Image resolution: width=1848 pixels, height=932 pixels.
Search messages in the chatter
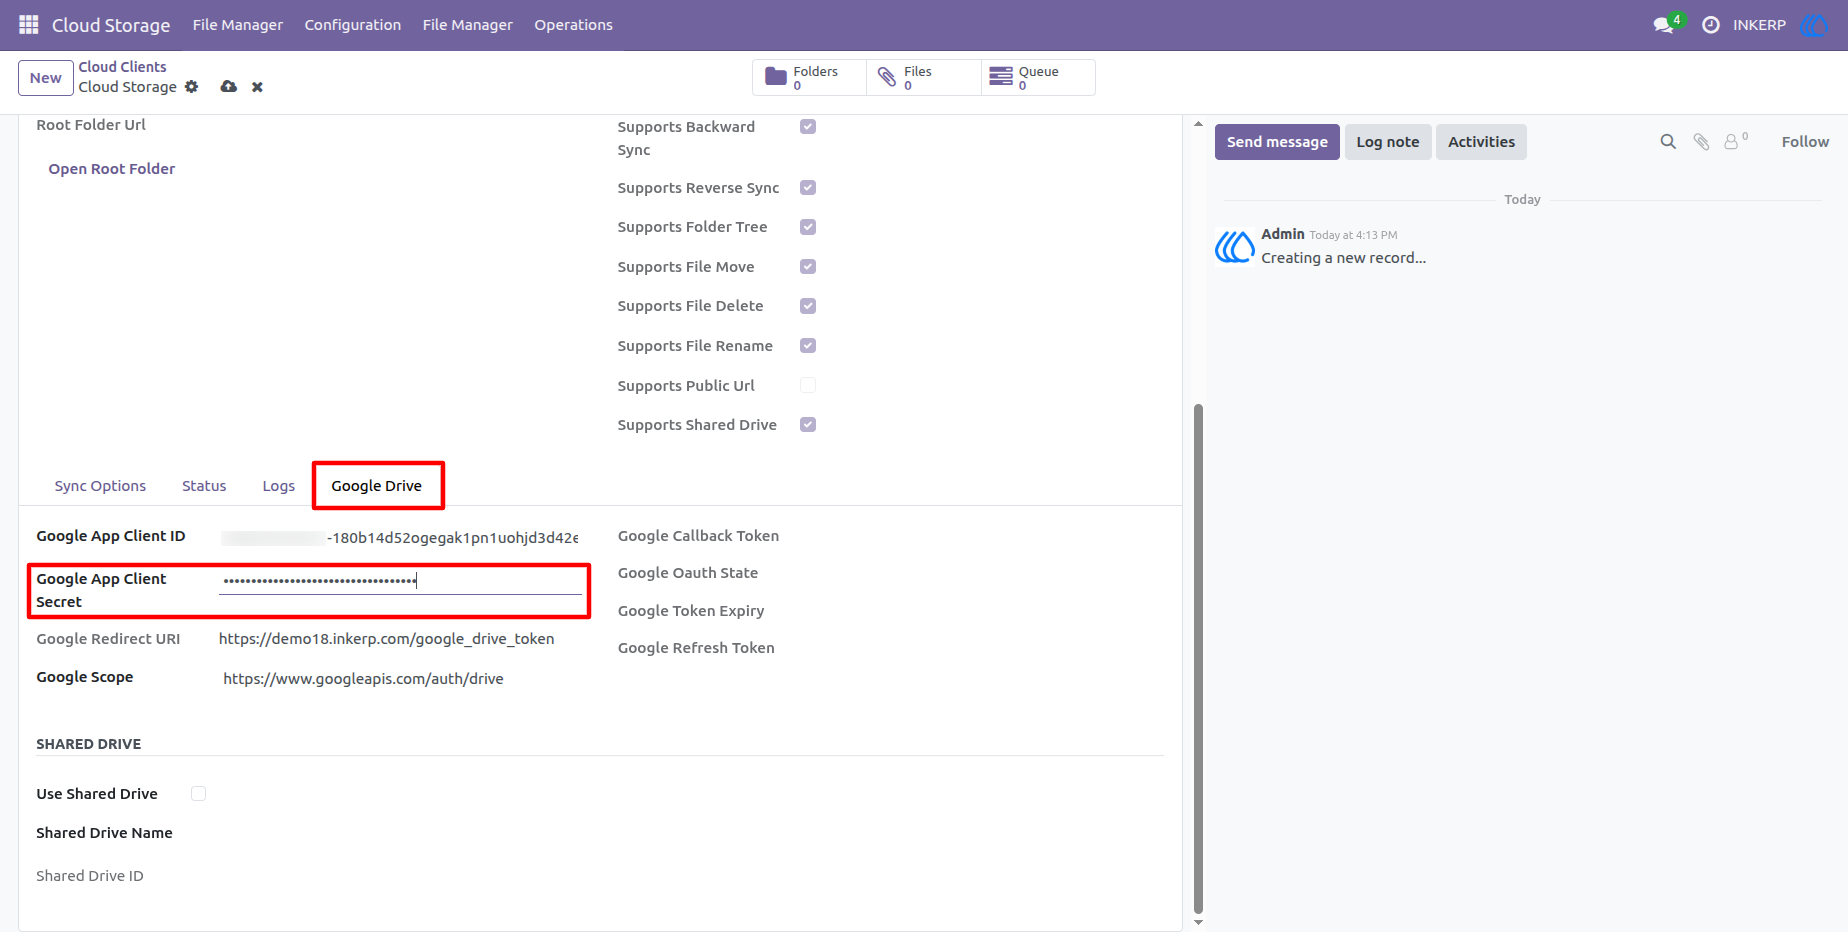[1668, 142]
